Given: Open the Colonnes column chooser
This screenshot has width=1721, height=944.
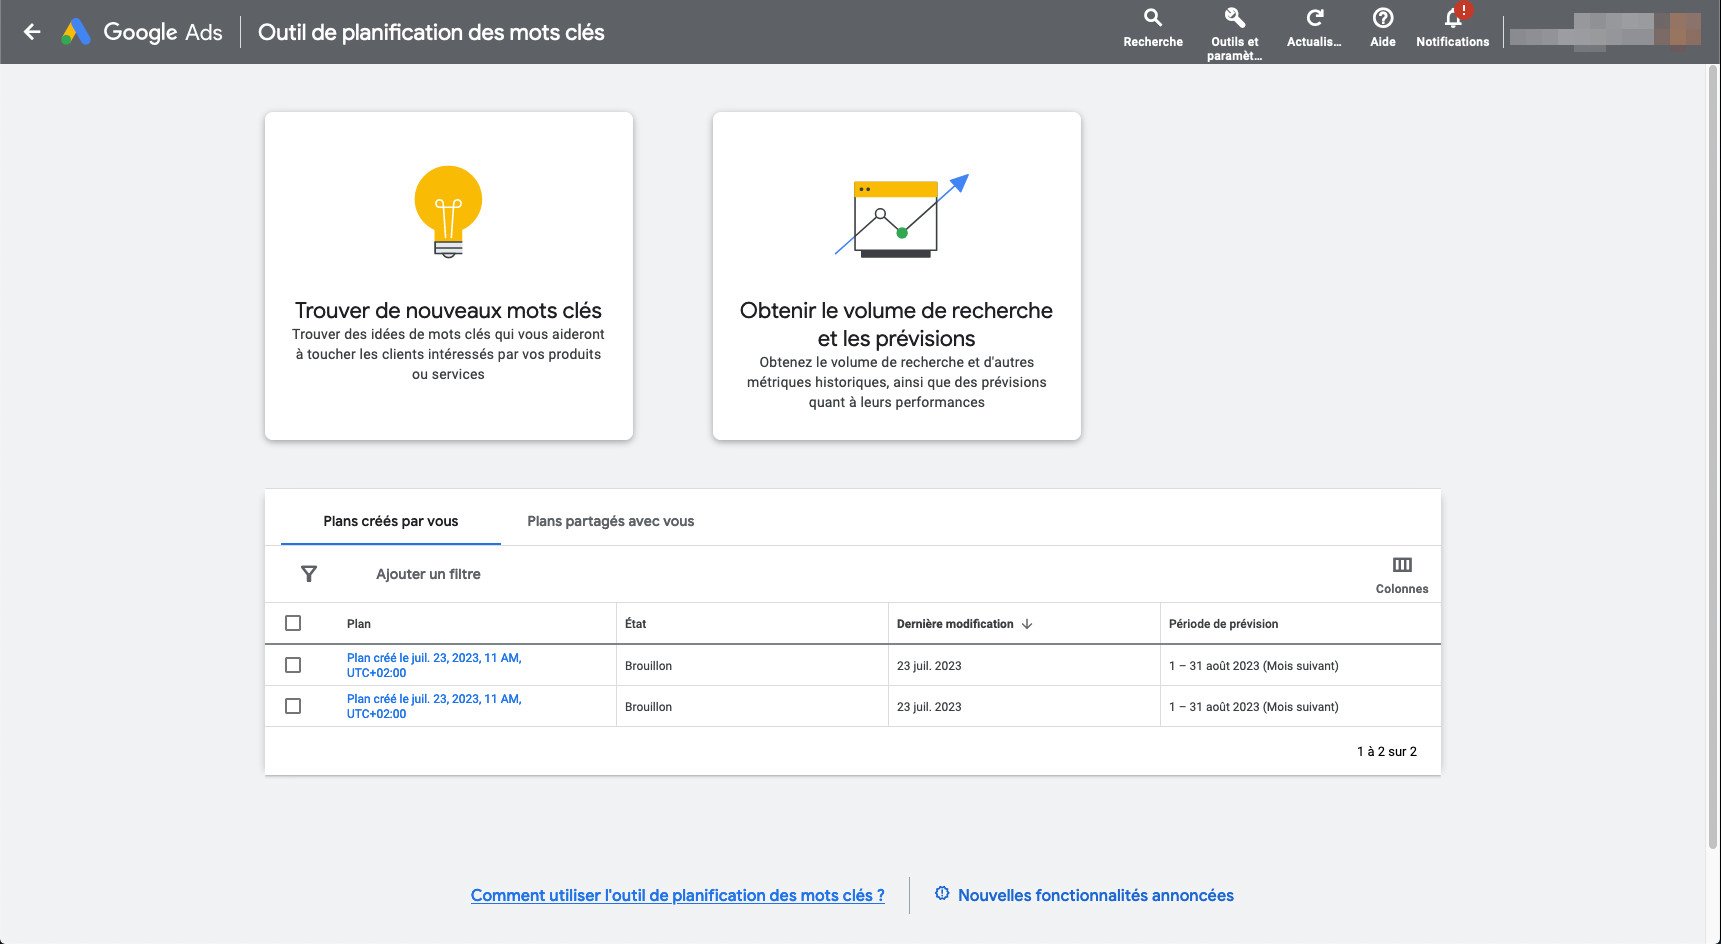Looking at the screenshot, I should [1402, 575].
